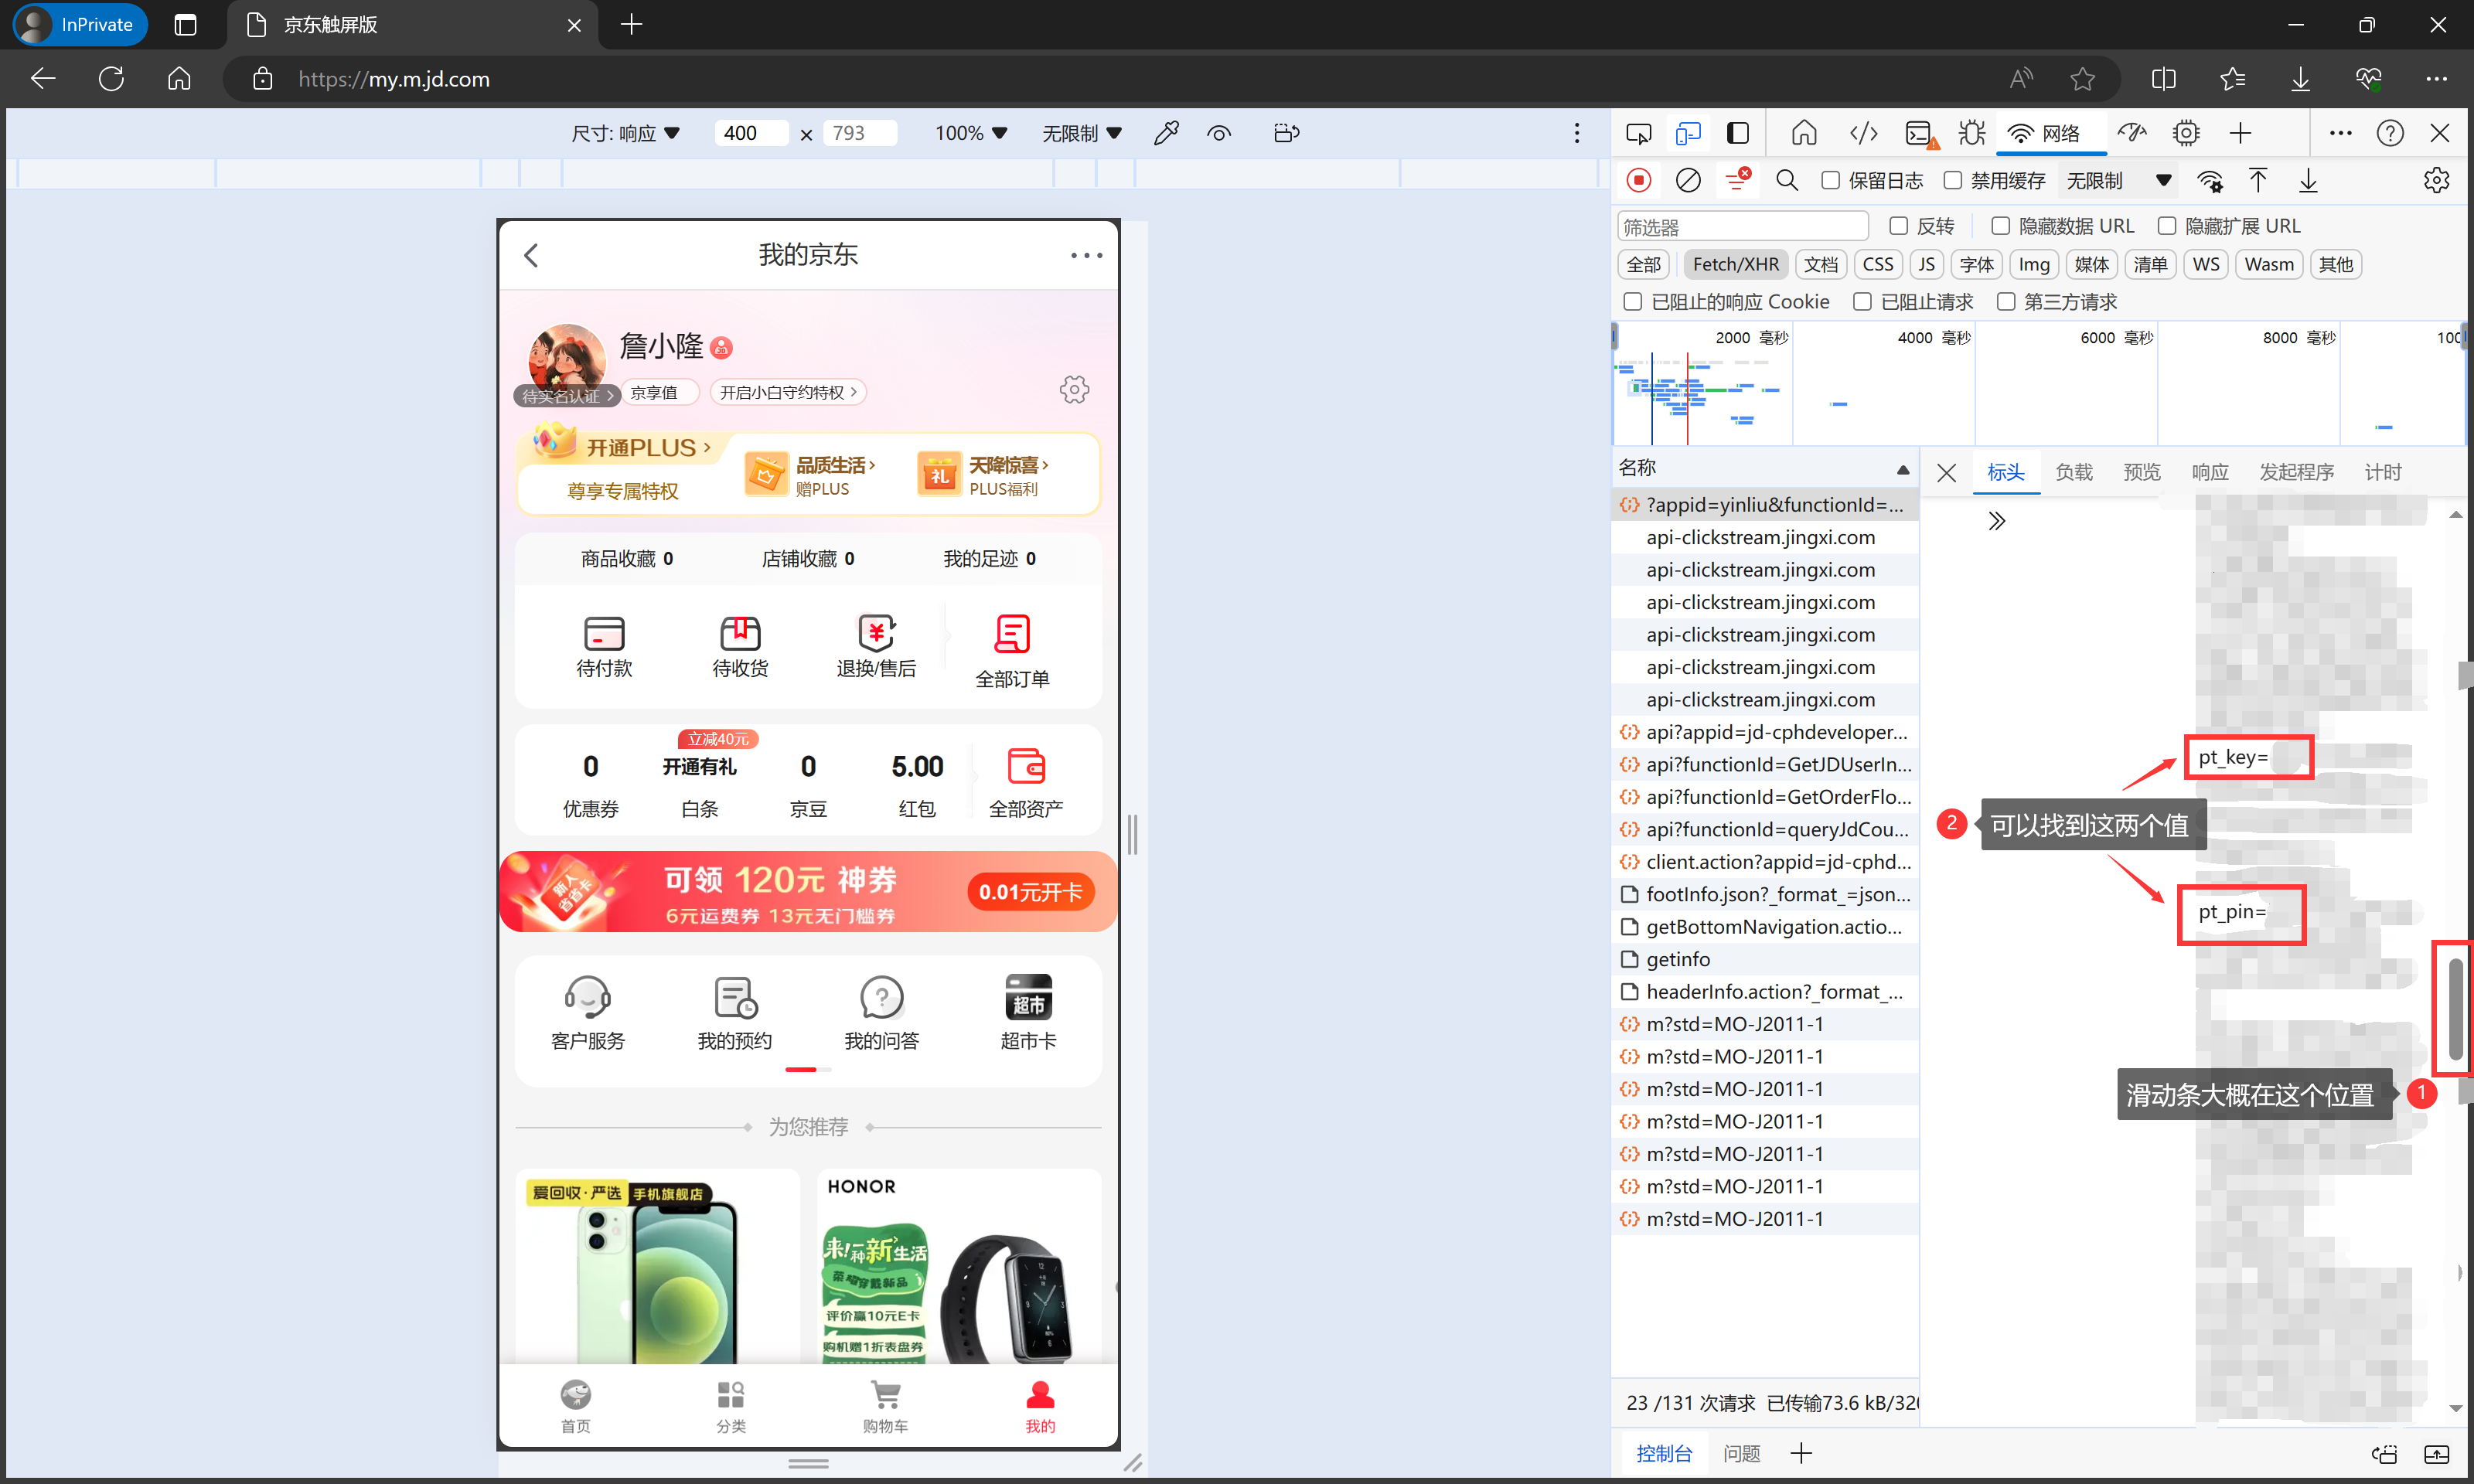
Task: Toggle device emulation icon in DevTools
Action: (1688, 133)
